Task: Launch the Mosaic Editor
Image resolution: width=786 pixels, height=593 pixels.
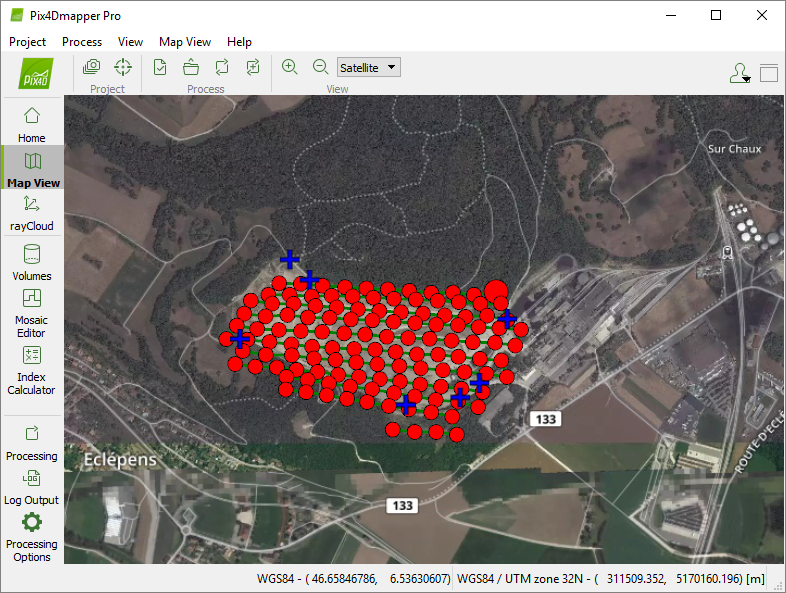Action: [x=32, y=312]
